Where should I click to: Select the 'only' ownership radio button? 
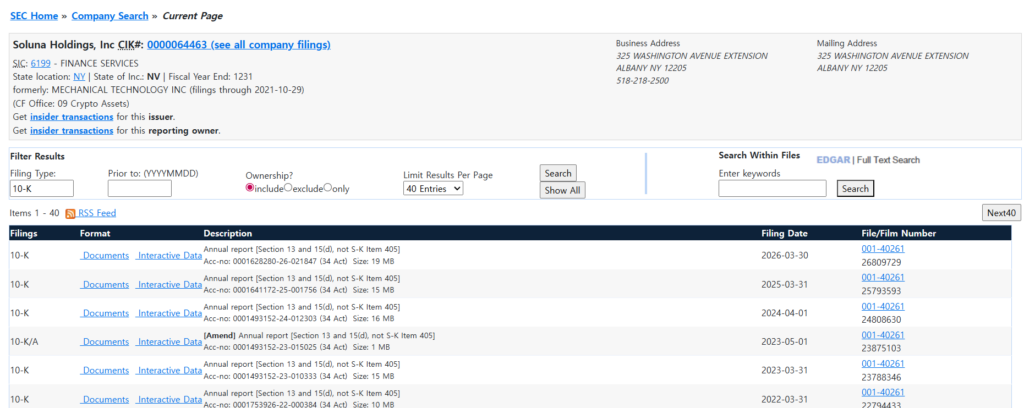tap(328, 188)
